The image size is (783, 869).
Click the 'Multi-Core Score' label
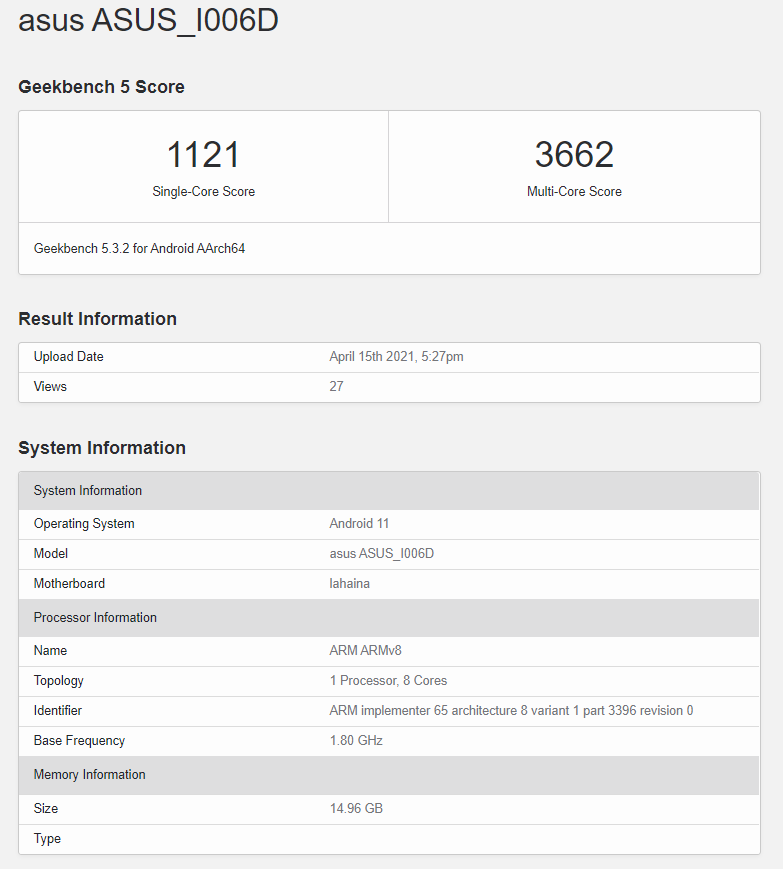(x=574, y=191)
